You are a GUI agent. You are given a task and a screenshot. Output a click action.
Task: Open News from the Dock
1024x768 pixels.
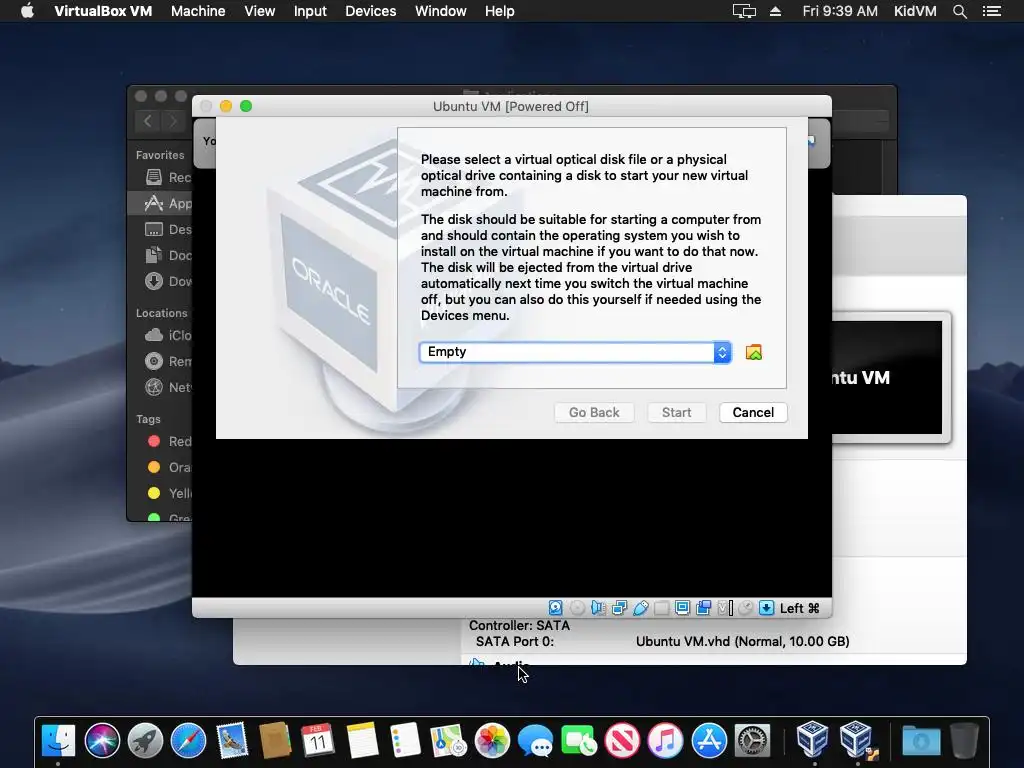pyautogui.click(x=622, y=741)
